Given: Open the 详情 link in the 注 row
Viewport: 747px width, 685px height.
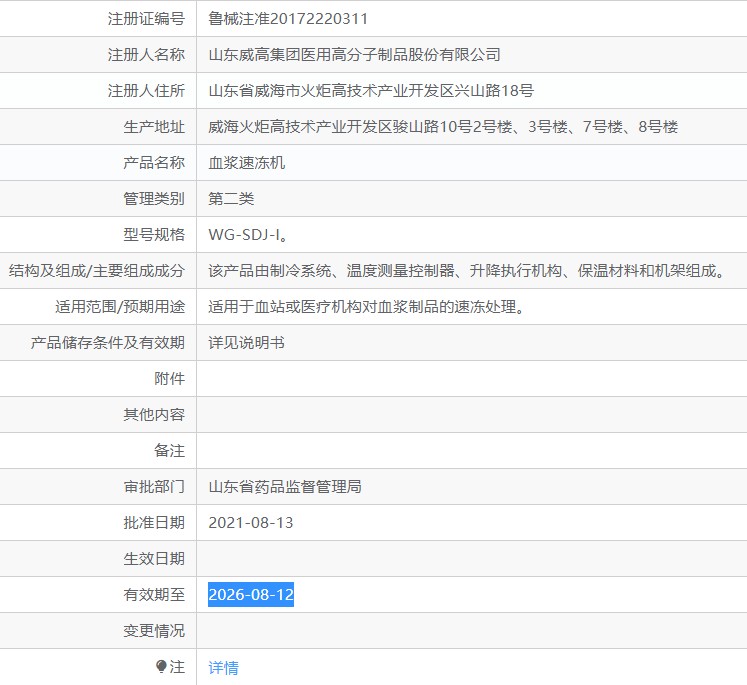Looking at the screenshot, I should point(223,667).
